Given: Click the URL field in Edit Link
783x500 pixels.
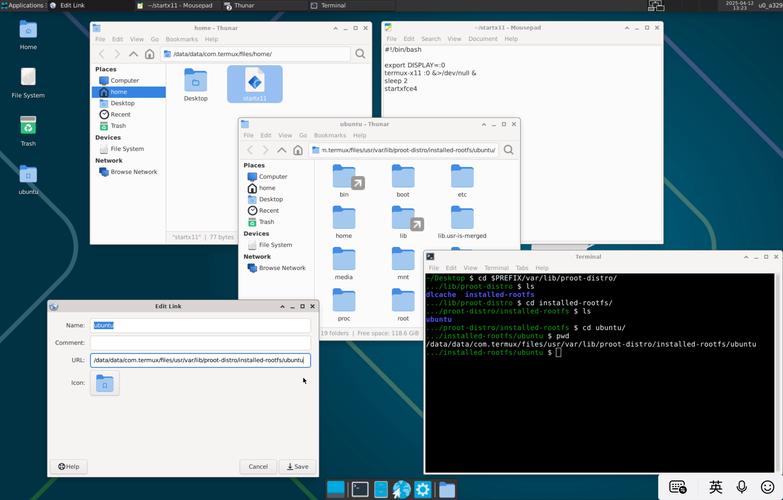Looking at the screenshot, I should pos(200,360).
